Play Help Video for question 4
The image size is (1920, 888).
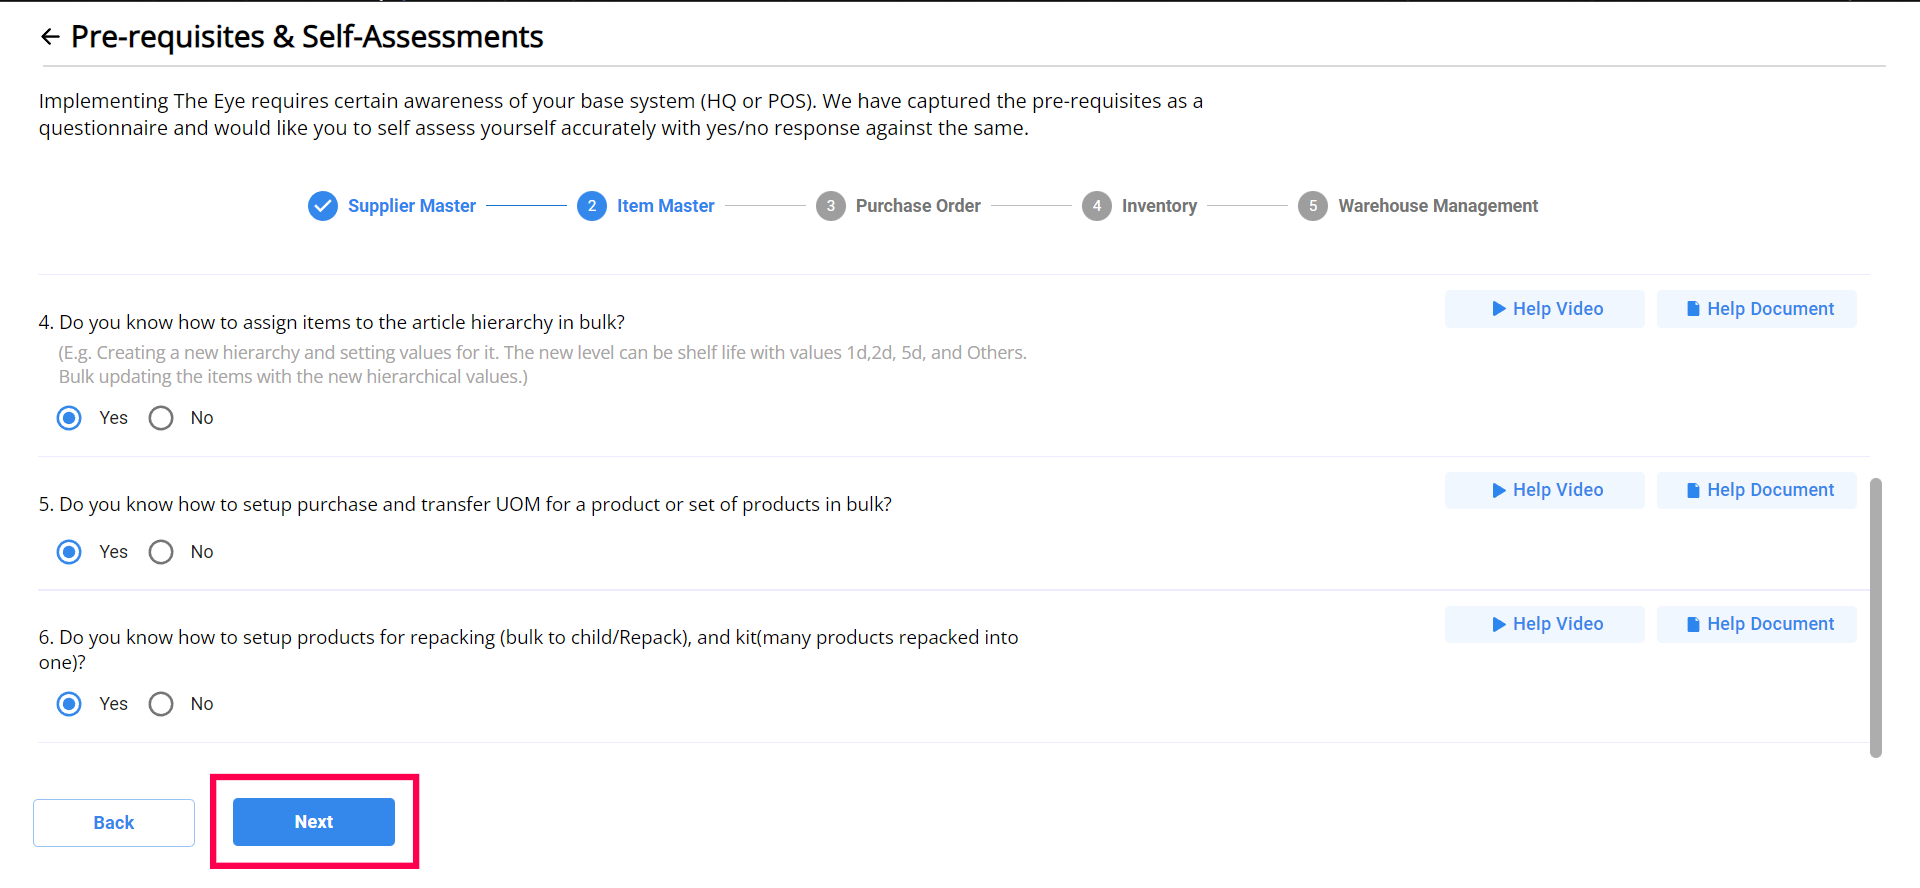1544,309
